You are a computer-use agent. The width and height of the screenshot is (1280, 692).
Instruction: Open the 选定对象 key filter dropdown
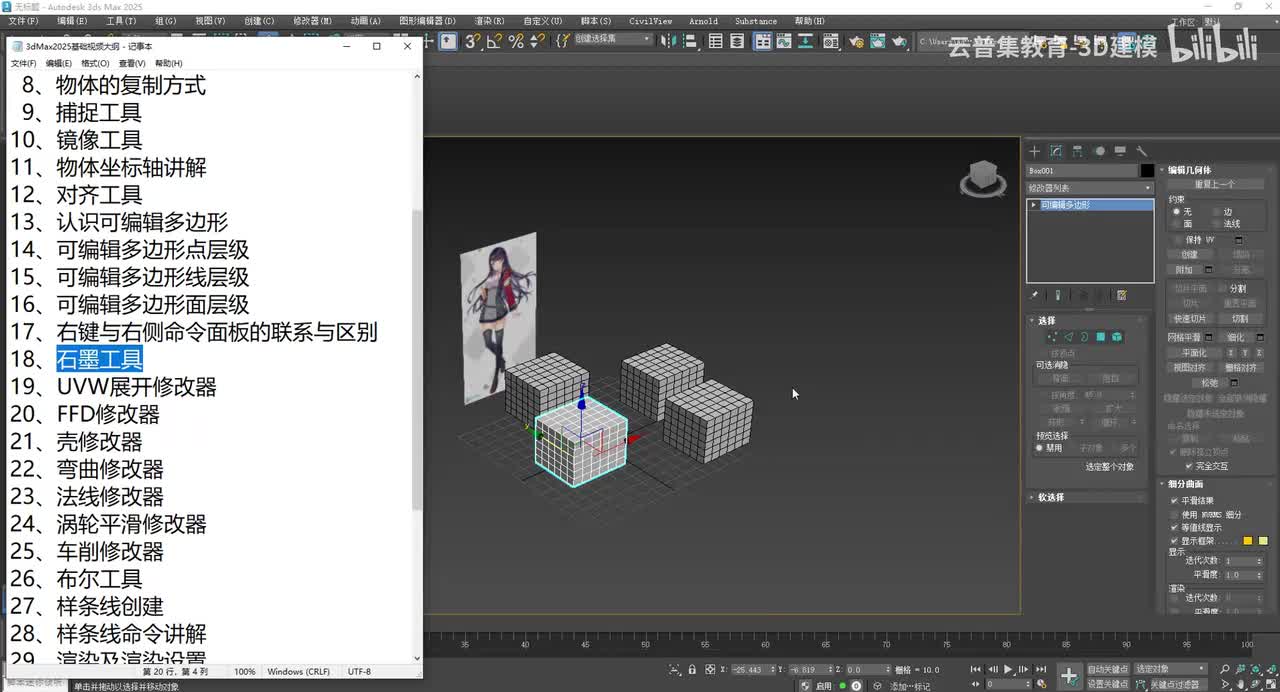click(1170, 669)
